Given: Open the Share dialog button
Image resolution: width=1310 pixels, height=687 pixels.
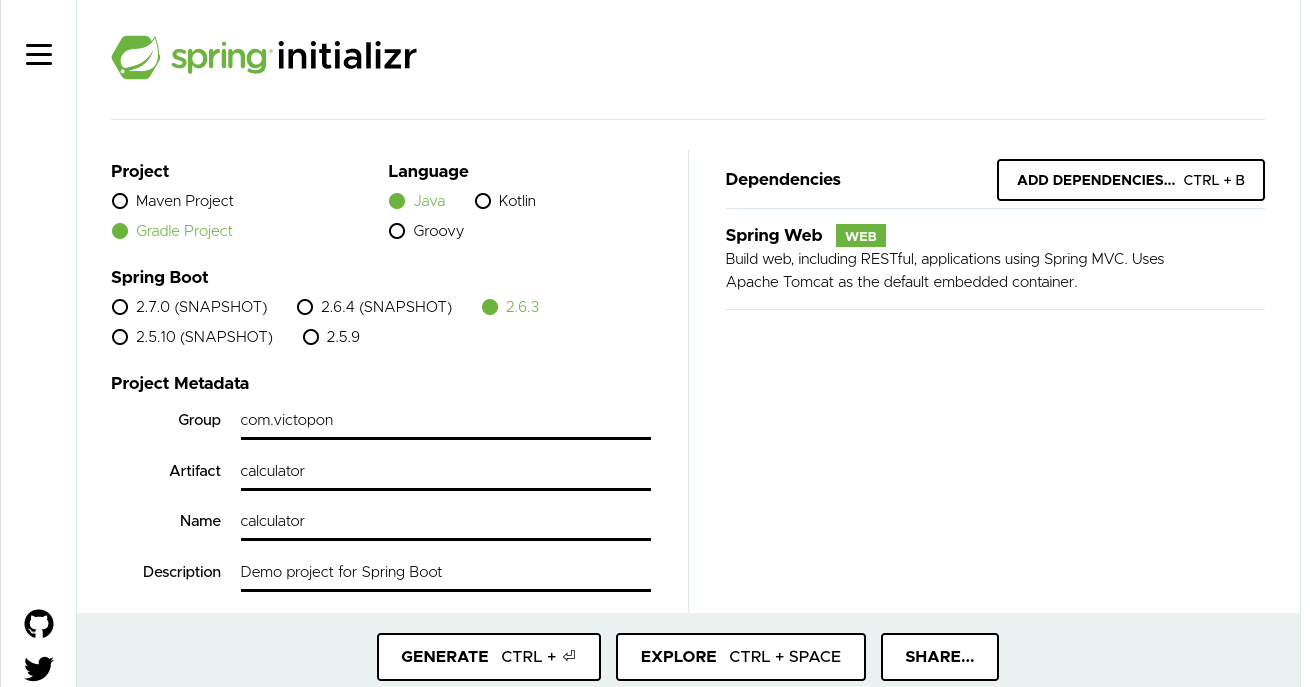Looking at the screenshot, I should pyautogui.click(x=939, y=657).
